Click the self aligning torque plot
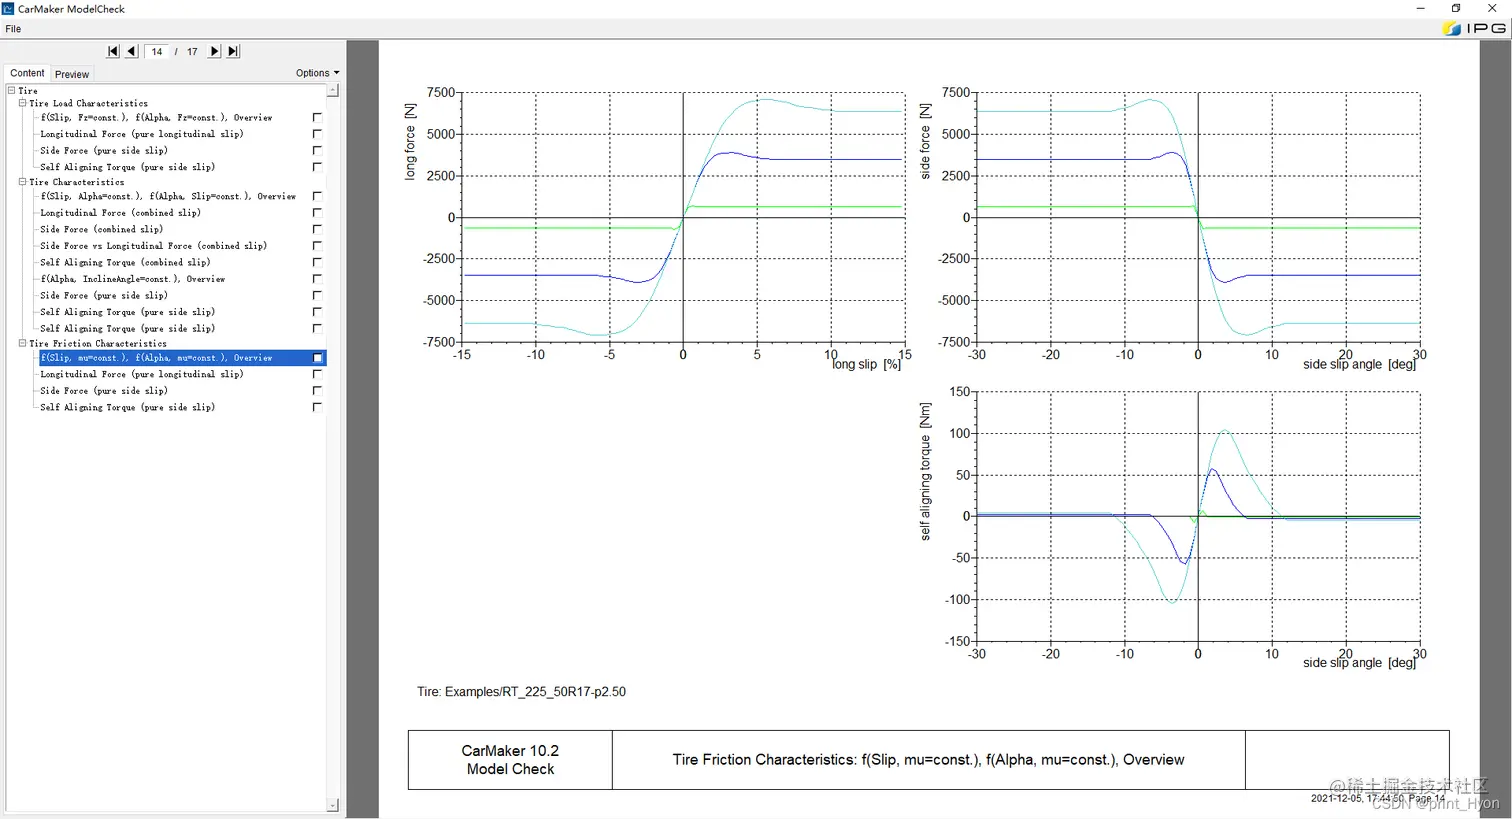 click(x=1198, y=516)
